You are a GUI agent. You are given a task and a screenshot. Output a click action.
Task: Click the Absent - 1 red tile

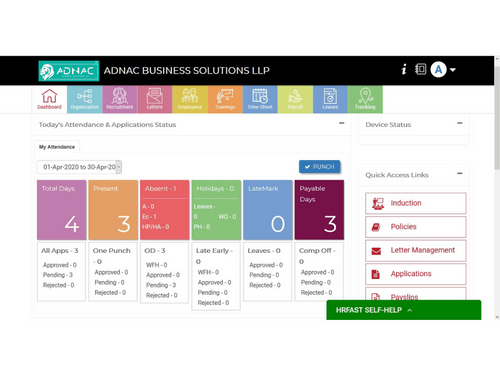165,210
